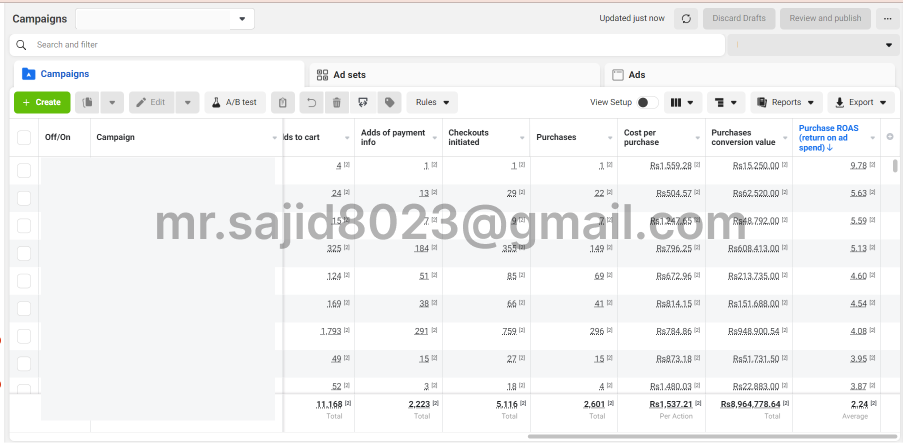Image resolution: width=903 pixels, height=443 pixels.
Task: Open the breakdown icon menu
Action: tap(727, 102)
